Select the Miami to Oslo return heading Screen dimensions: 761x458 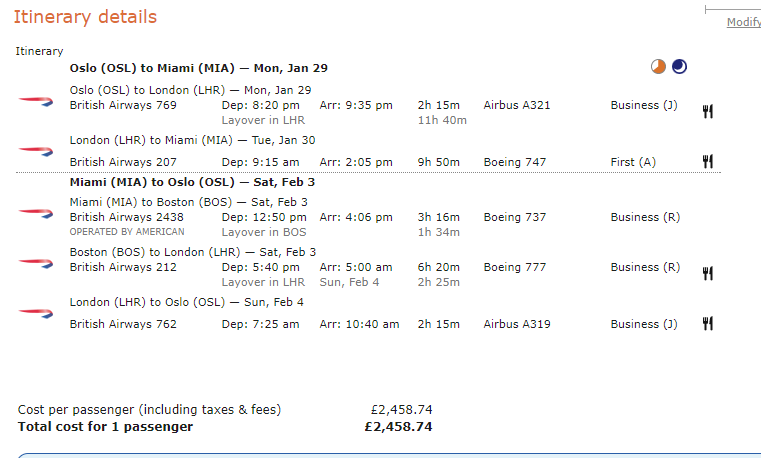192,182
